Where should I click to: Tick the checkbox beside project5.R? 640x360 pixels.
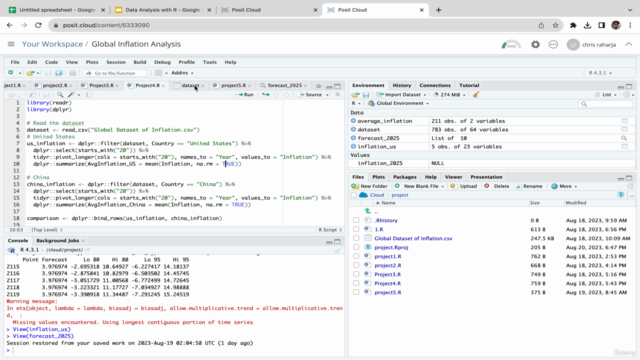356,292
